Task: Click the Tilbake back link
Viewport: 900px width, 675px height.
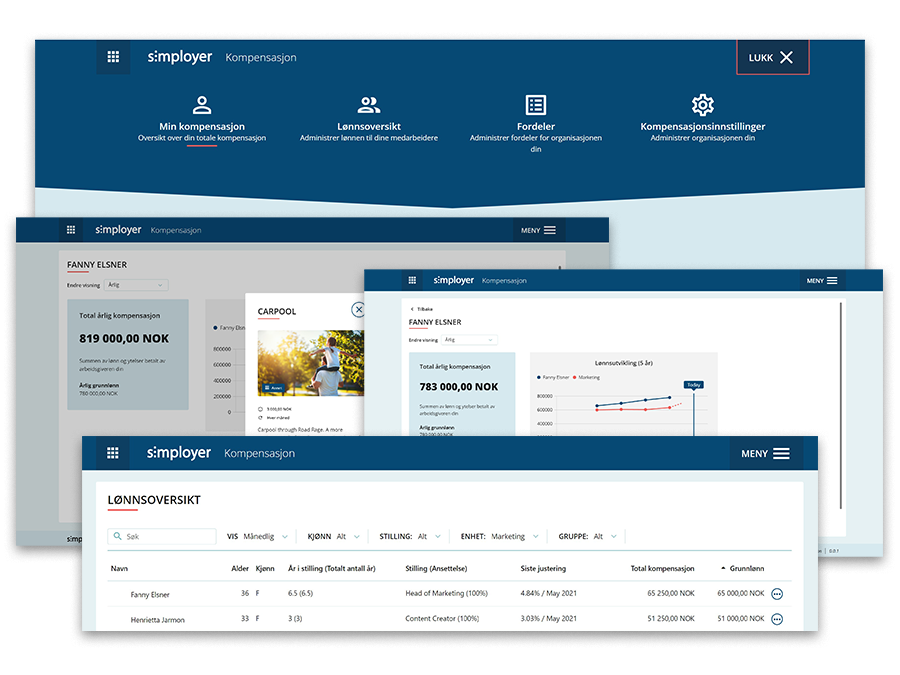Action: point(425,309)
